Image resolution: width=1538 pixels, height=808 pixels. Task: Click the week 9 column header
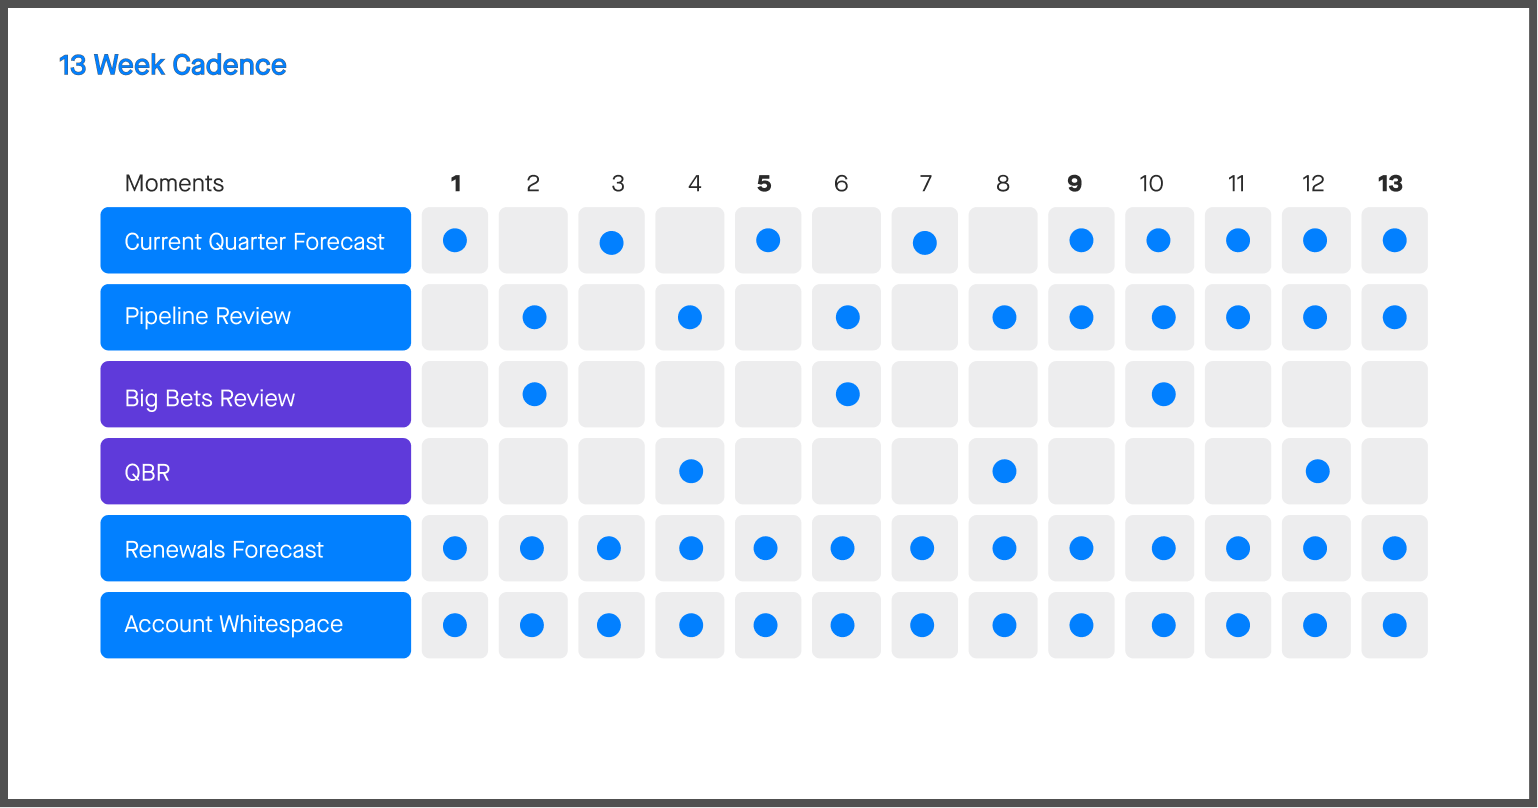coord(1075,183)
